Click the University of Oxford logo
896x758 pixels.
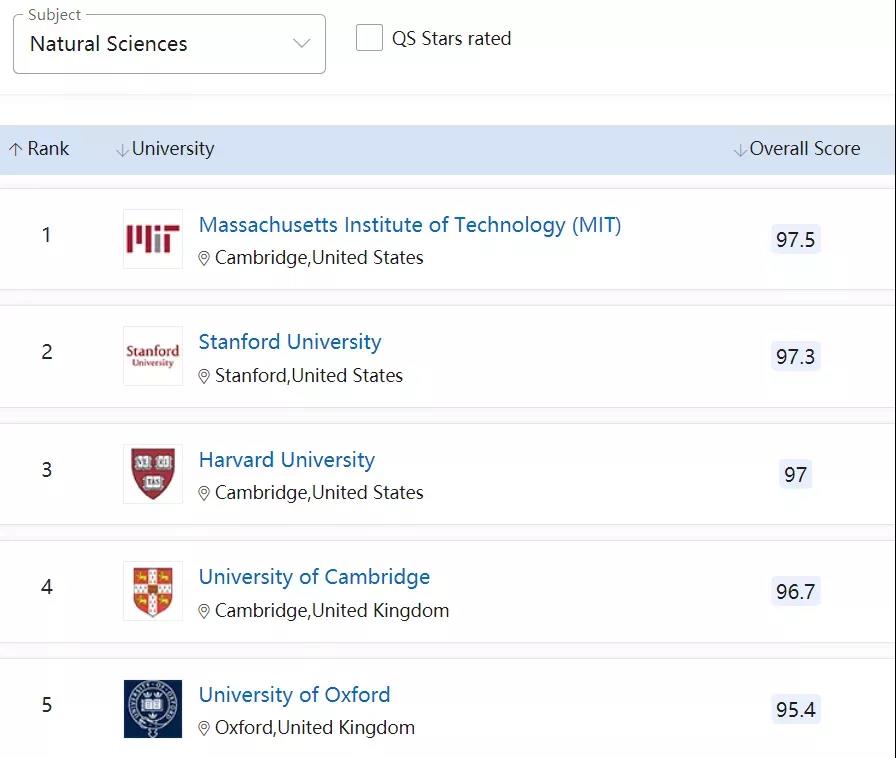pyautogui.click(x=153, y=709)
